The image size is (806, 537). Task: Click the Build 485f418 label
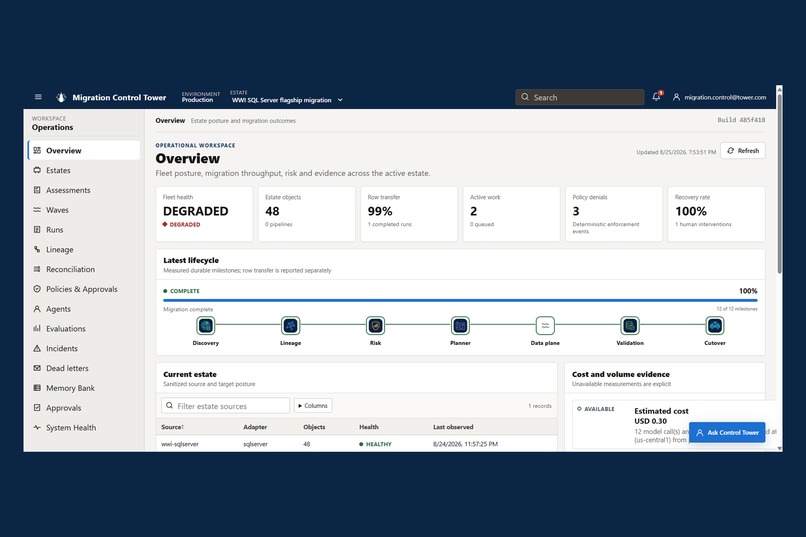point(741,120)
